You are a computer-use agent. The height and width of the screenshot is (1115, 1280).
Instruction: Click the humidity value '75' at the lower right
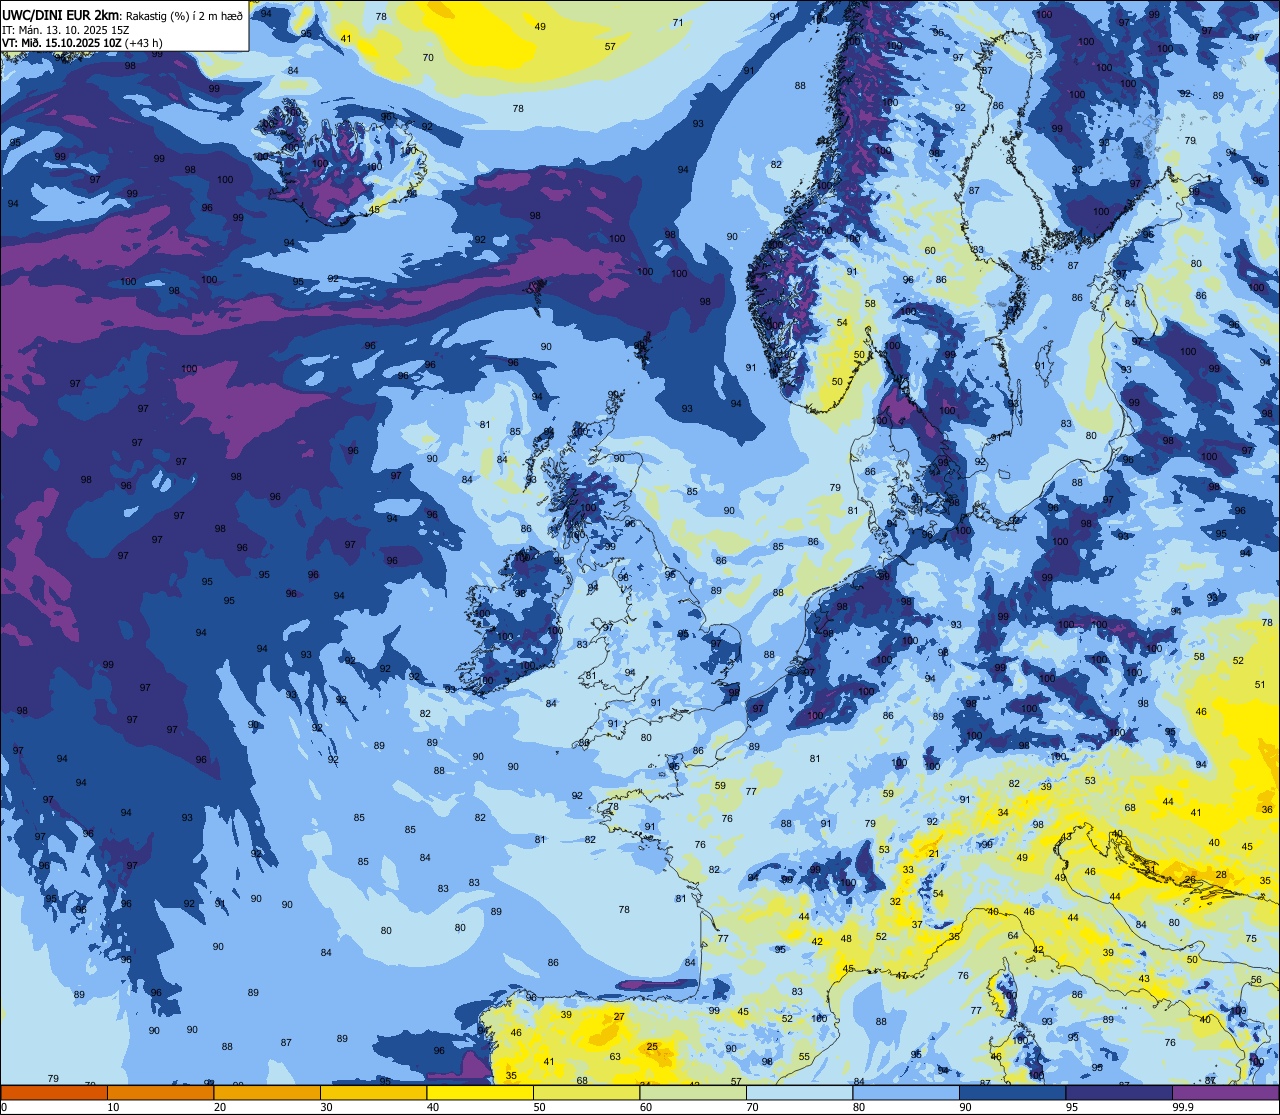(x=1251, y=938)
